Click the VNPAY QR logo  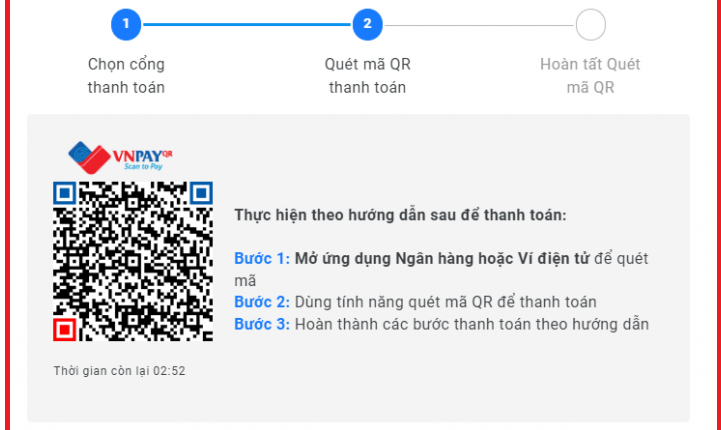120,158
